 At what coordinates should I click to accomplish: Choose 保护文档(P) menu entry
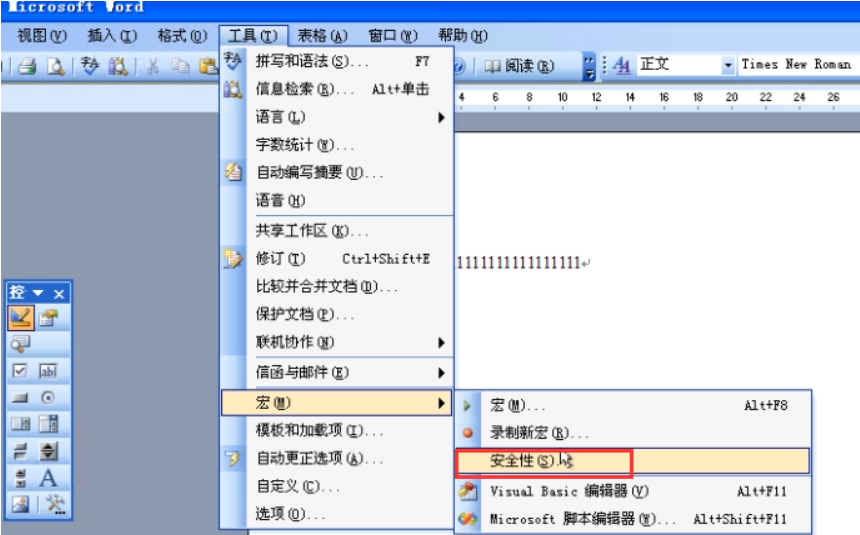337,314
